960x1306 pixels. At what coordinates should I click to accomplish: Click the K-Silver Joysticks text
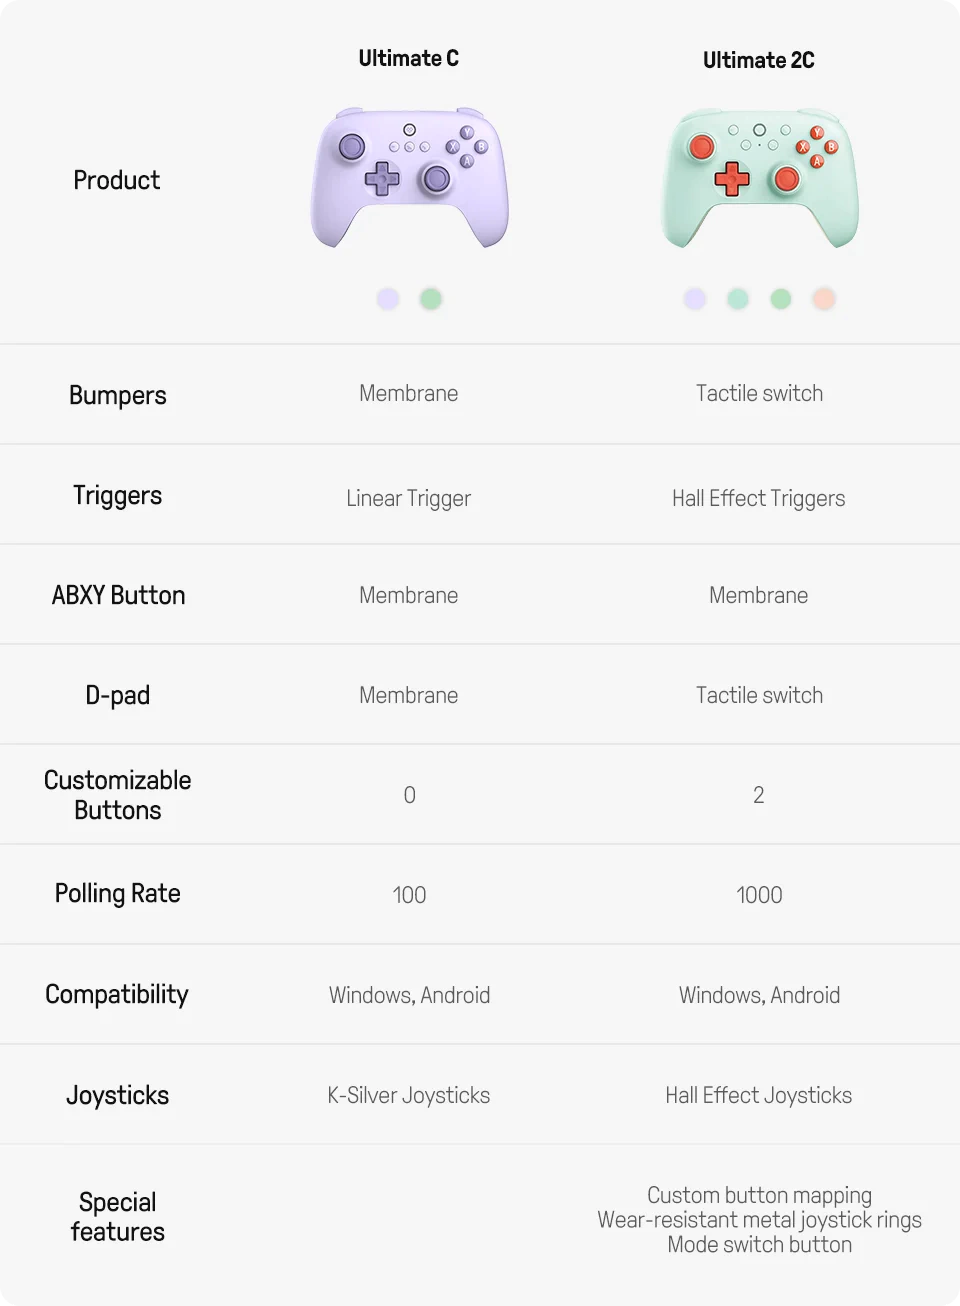coord(409,1095)
